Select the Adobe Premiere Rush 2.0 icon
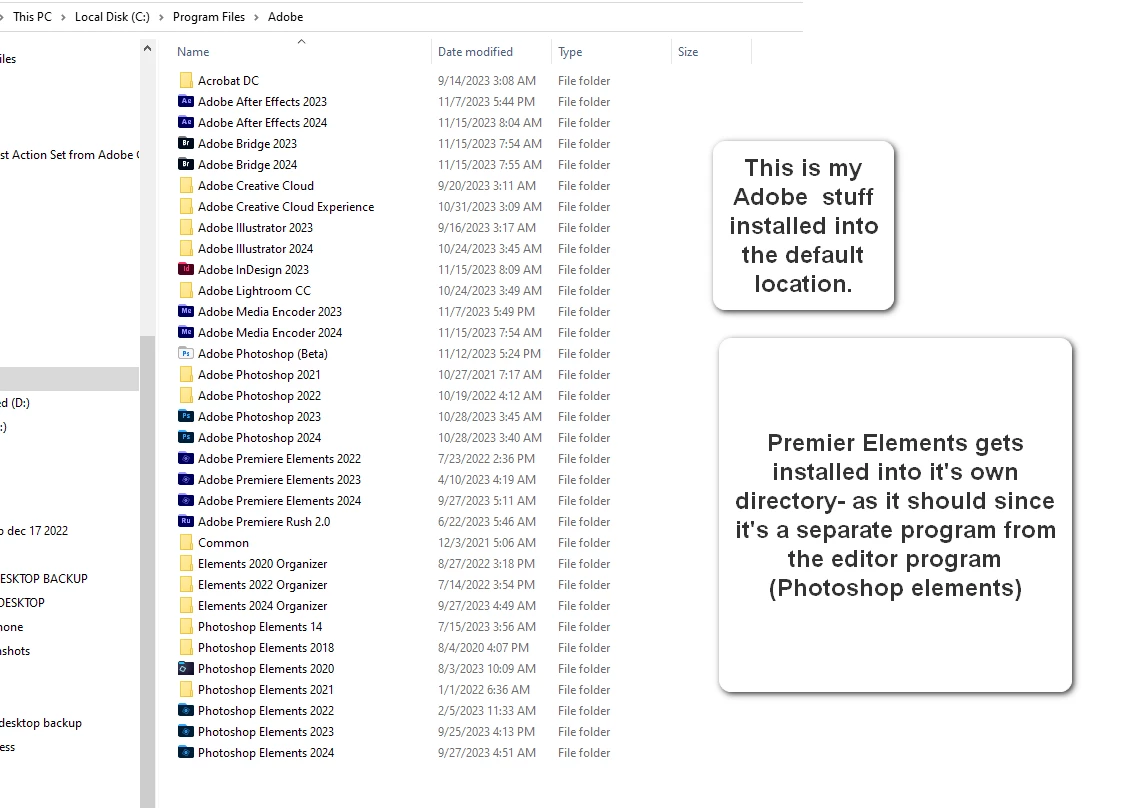 (186, 522)
